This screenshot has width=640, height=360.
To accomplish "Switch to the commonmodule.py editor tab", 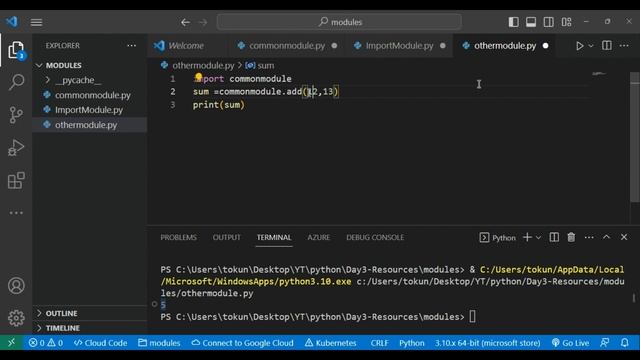I will pos(287,46).
